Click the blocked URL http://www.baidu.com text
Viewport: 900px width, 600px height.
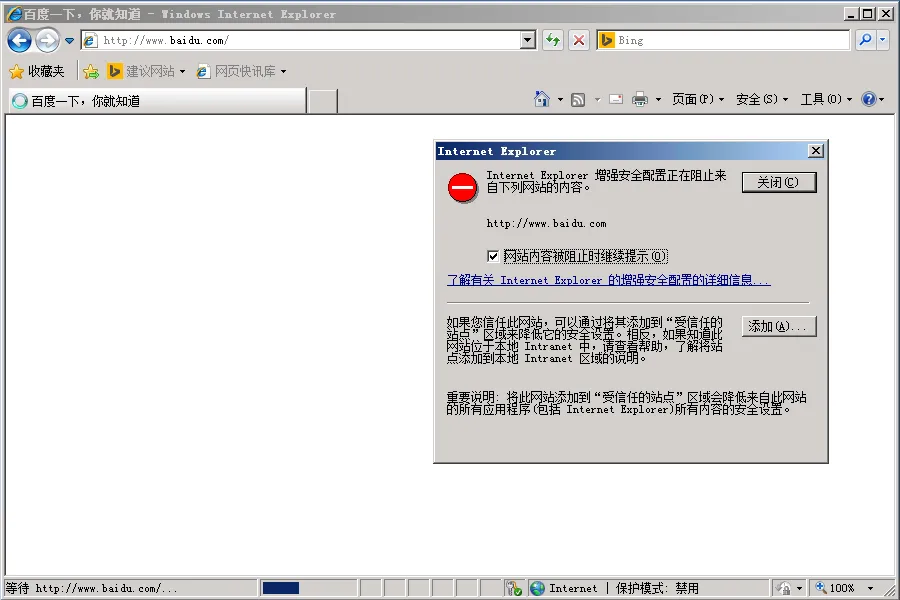click(x=546, y=223)
